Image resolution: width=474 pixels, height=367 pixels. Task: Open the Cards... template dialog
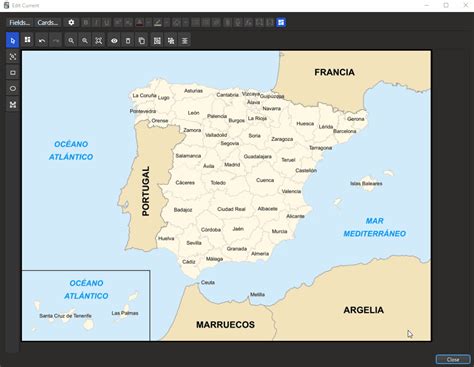pyautogui.click(x=48, y=23)
